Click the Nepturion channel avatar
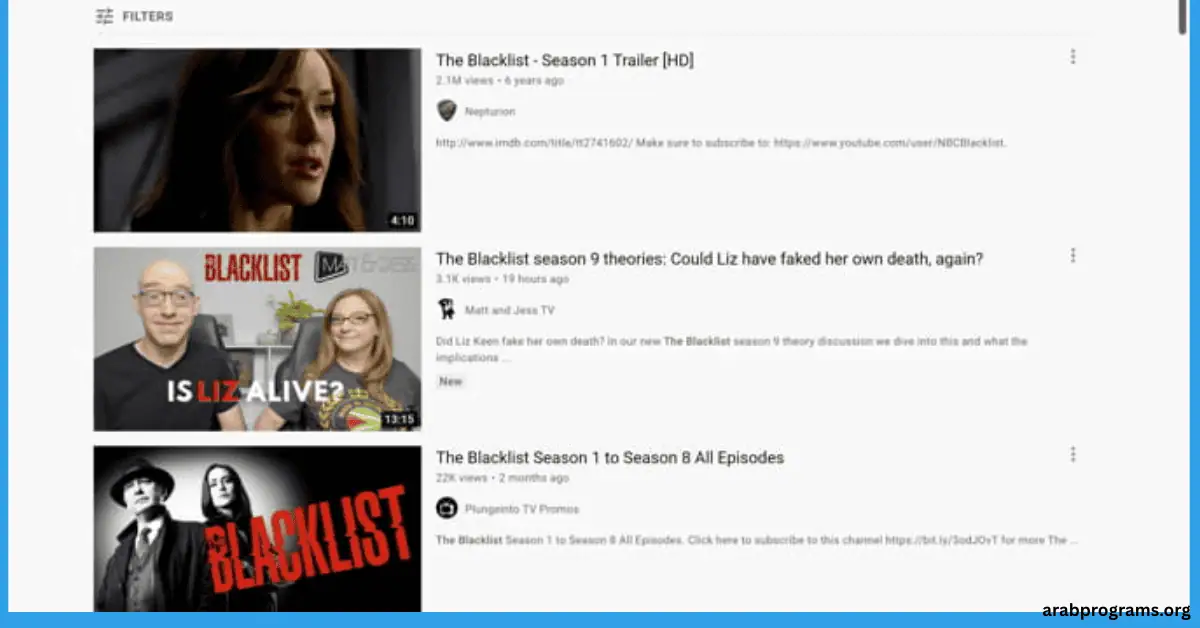The width and height of the screenshot is (1200, 628). (447, 111)
